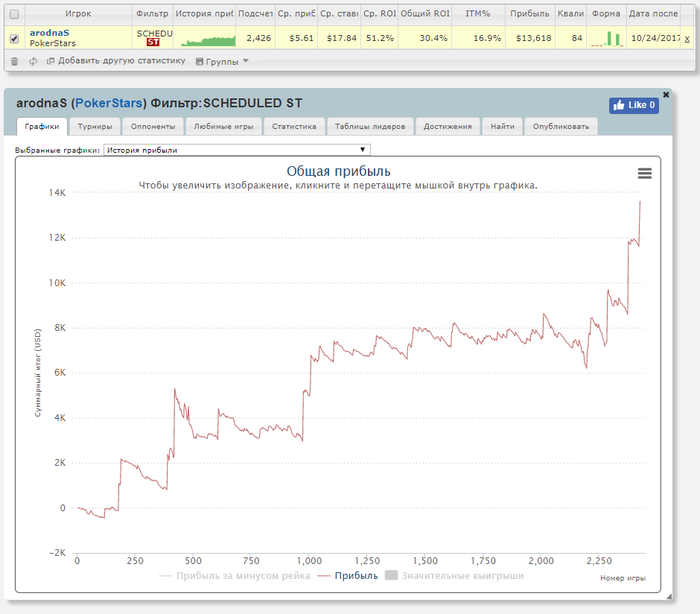Open the Достижения tab
The width and height of the screenshot is (700, 614).
[447, 126]
